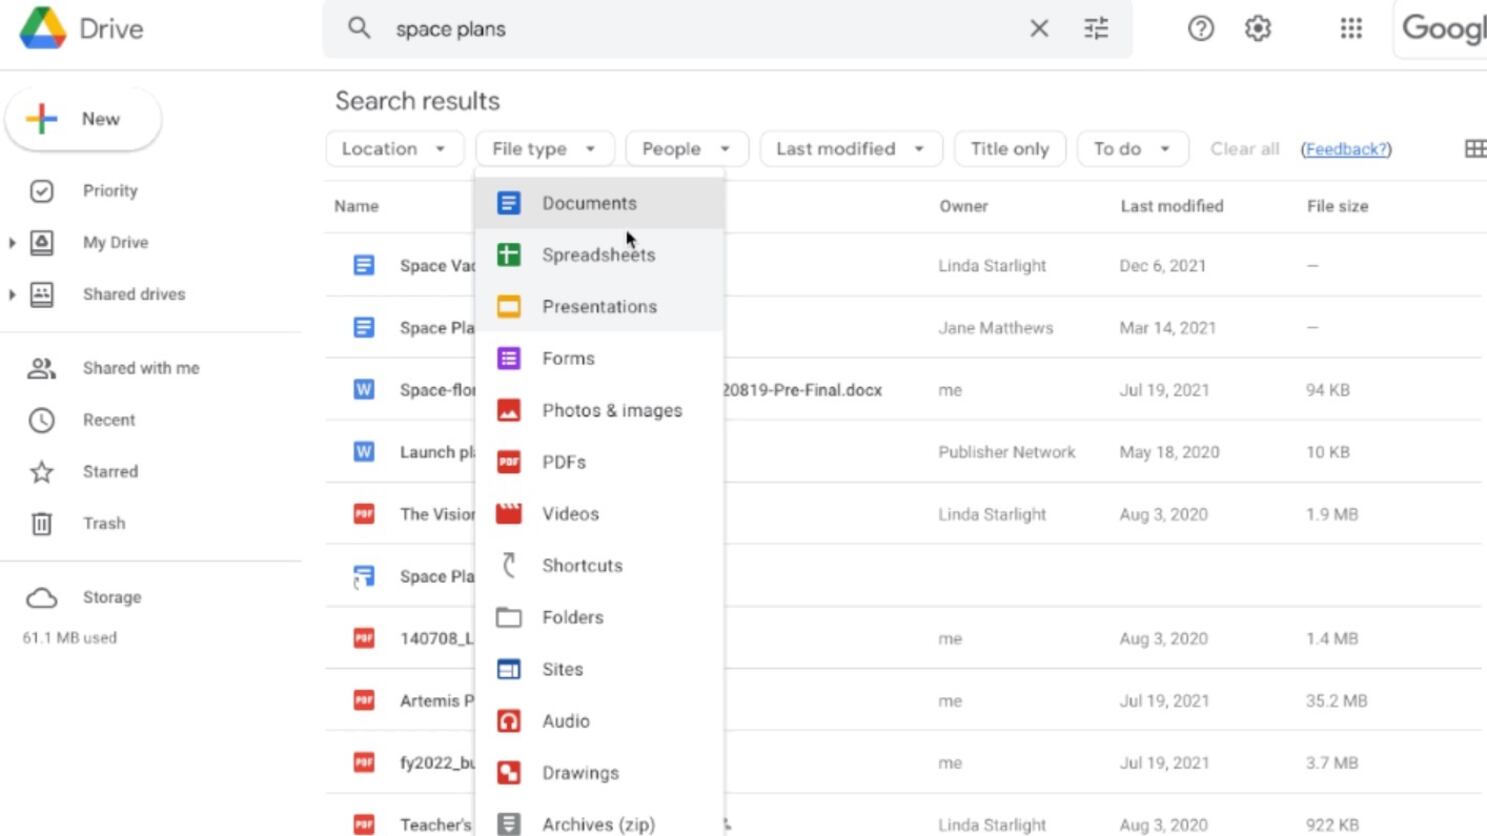The width and height of the screenshot is (1487, 836).
Task: Choose PDFs in the file type menu
Action: 564,462
